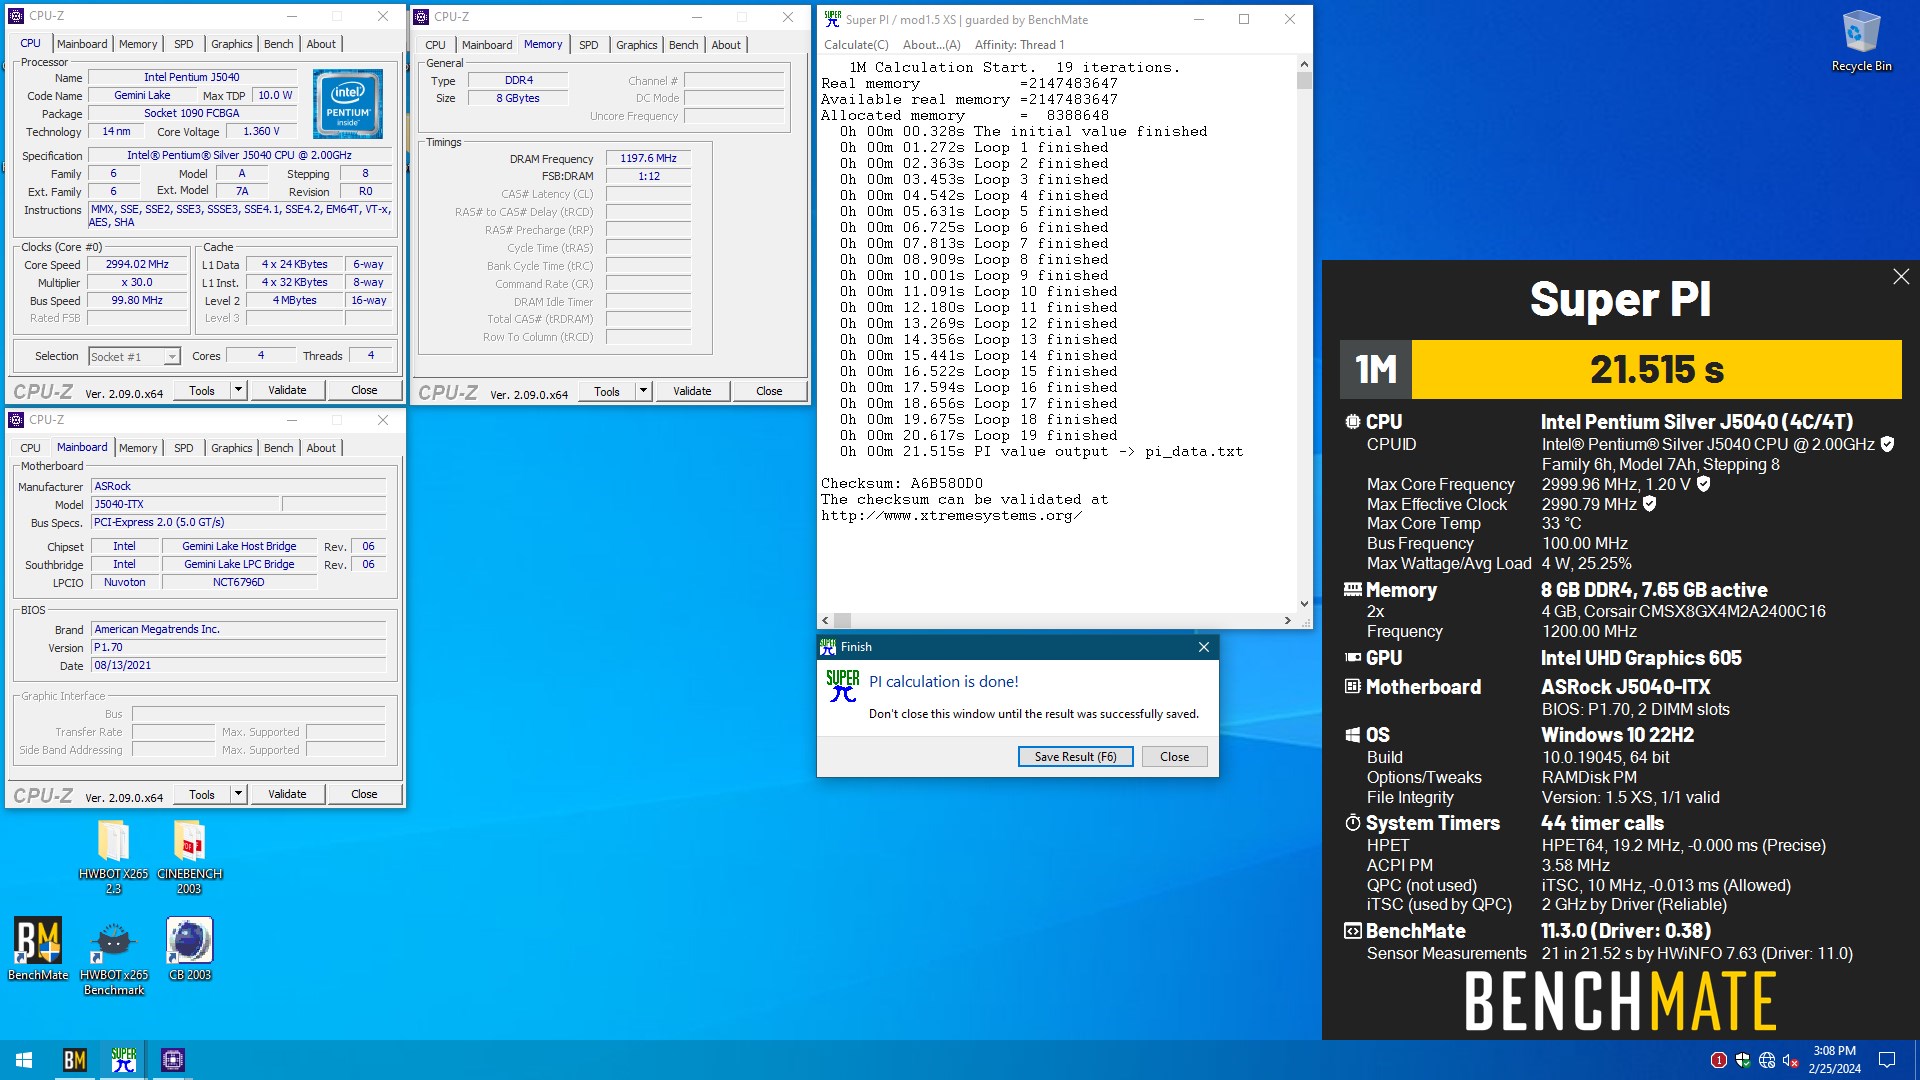This screenshot has height=1080, width=1920.
Task: Select CPU-Z in the taskbar
Action: point(173,1060)
